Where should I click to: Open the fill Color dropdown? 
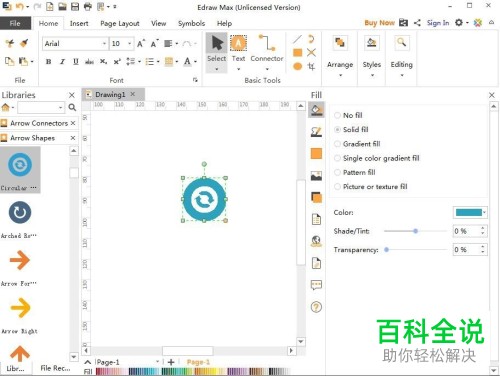tap(484, 212)
